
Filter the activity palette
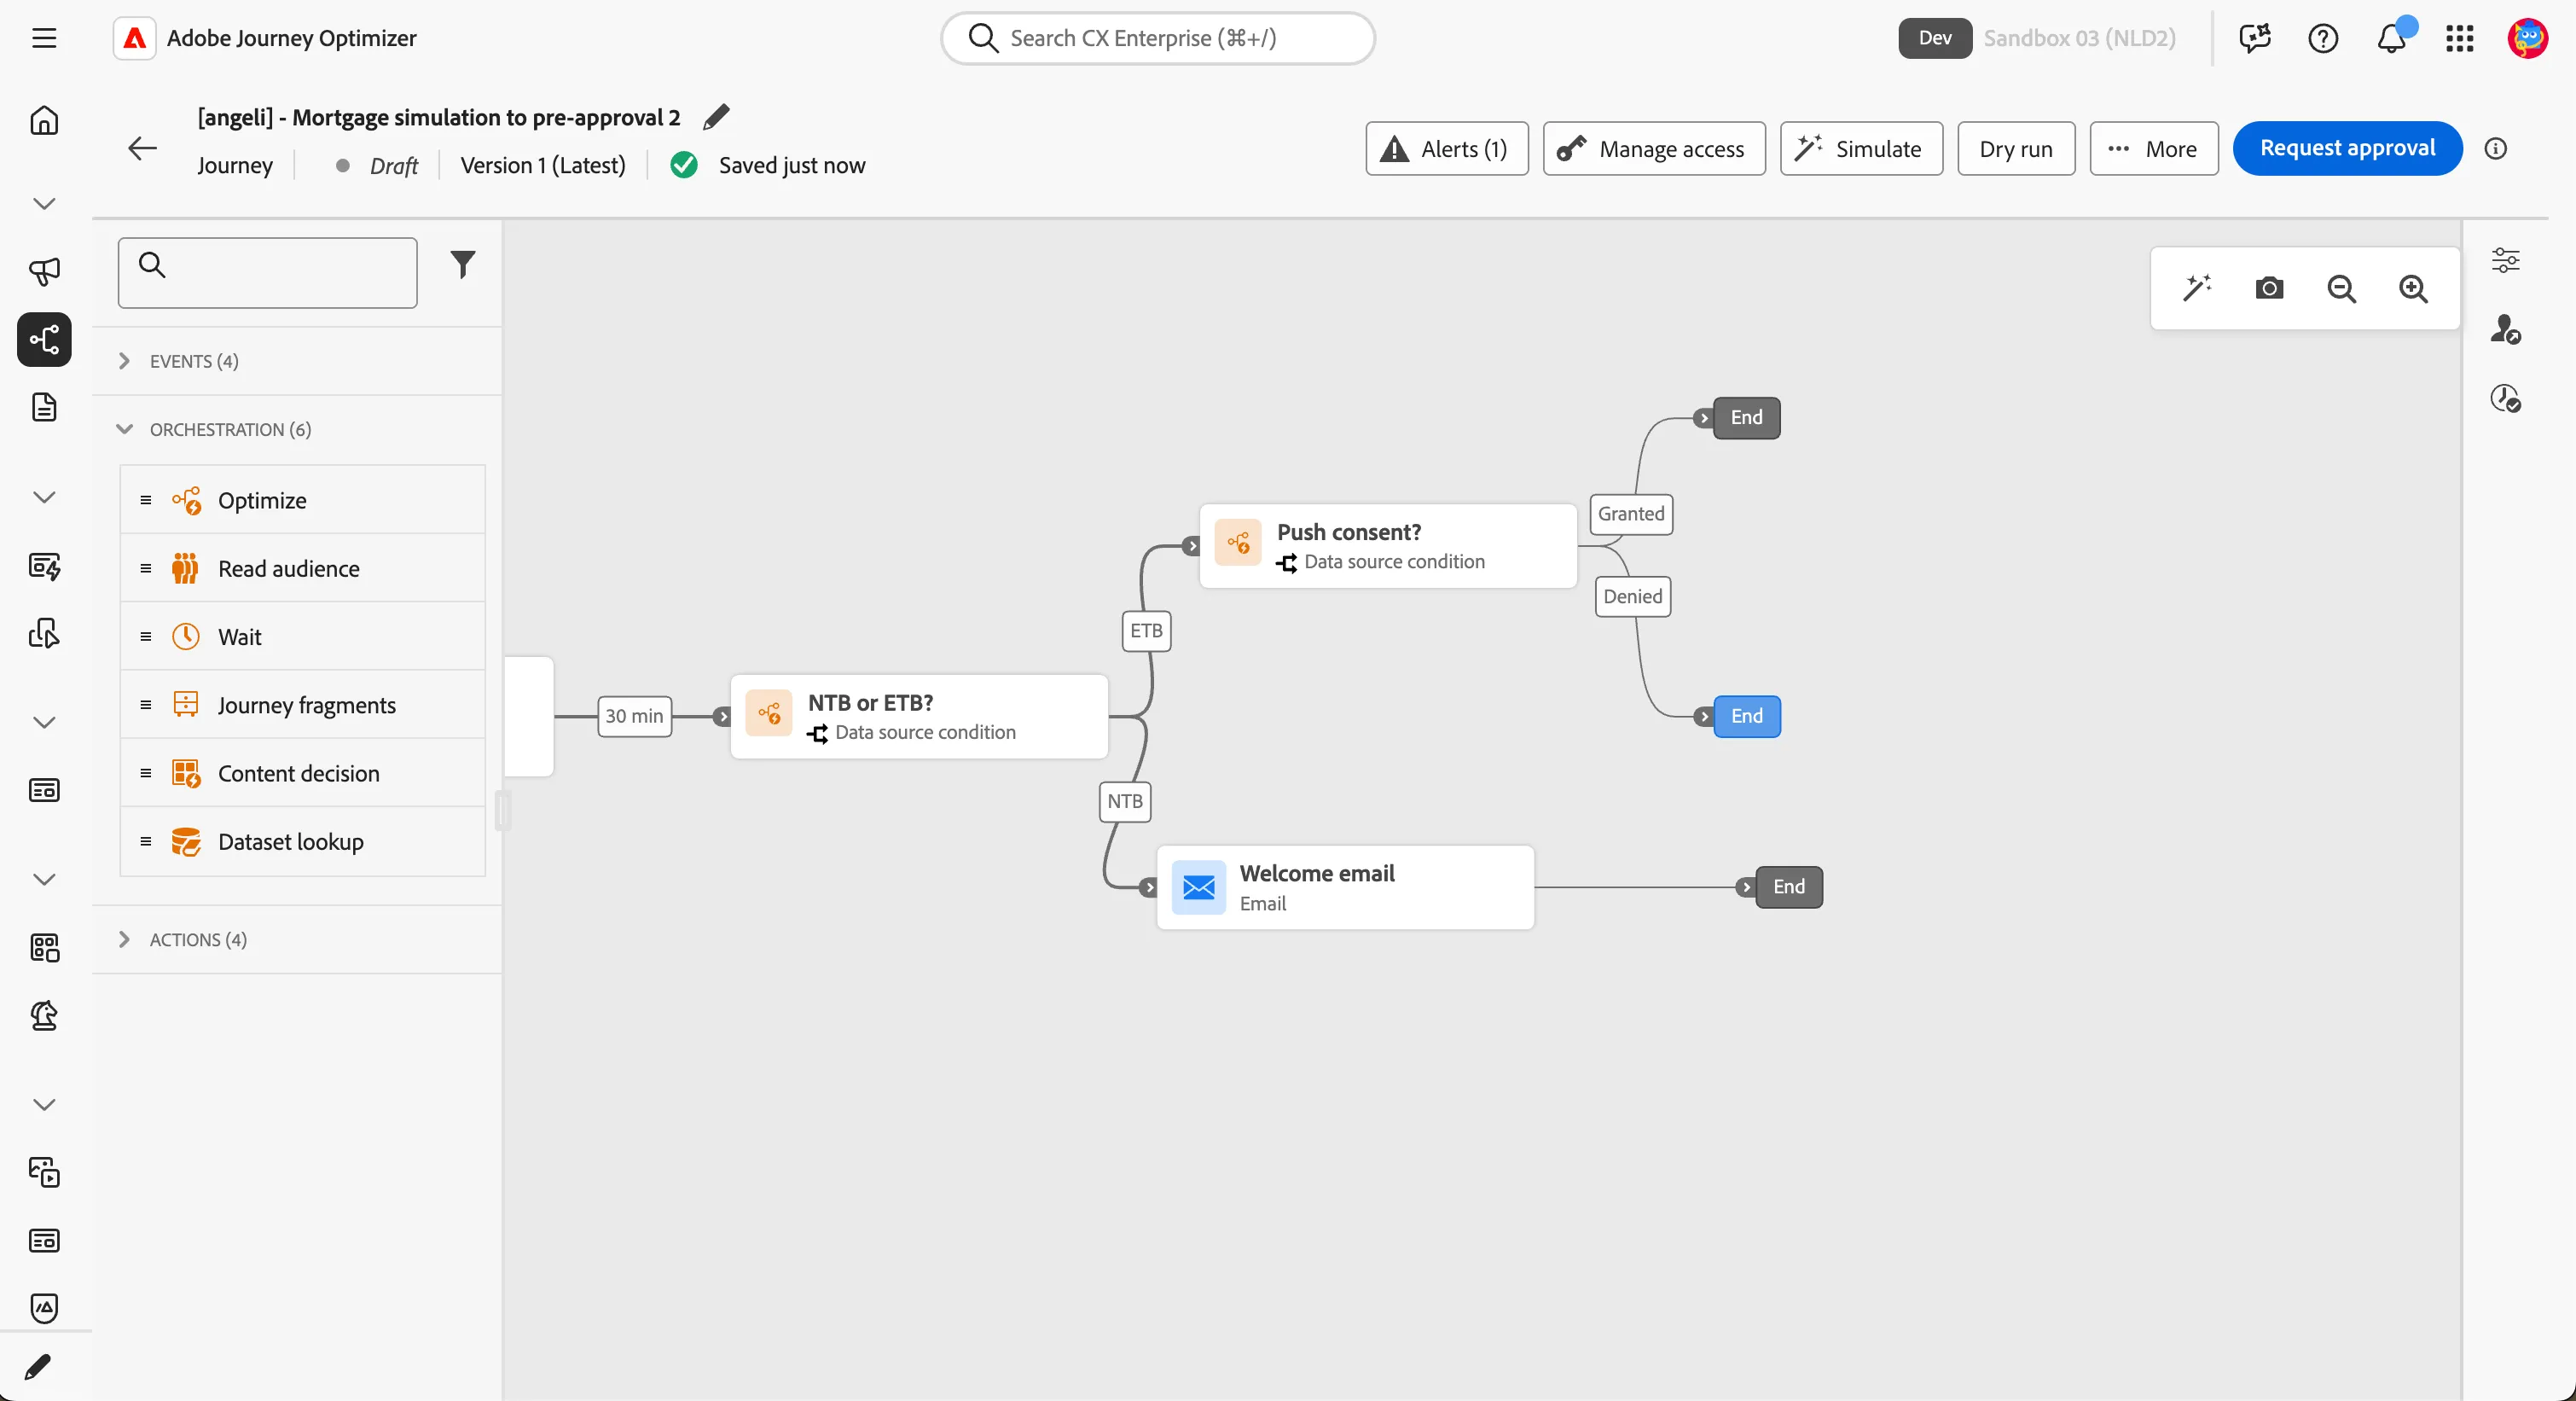coord(462,264)
